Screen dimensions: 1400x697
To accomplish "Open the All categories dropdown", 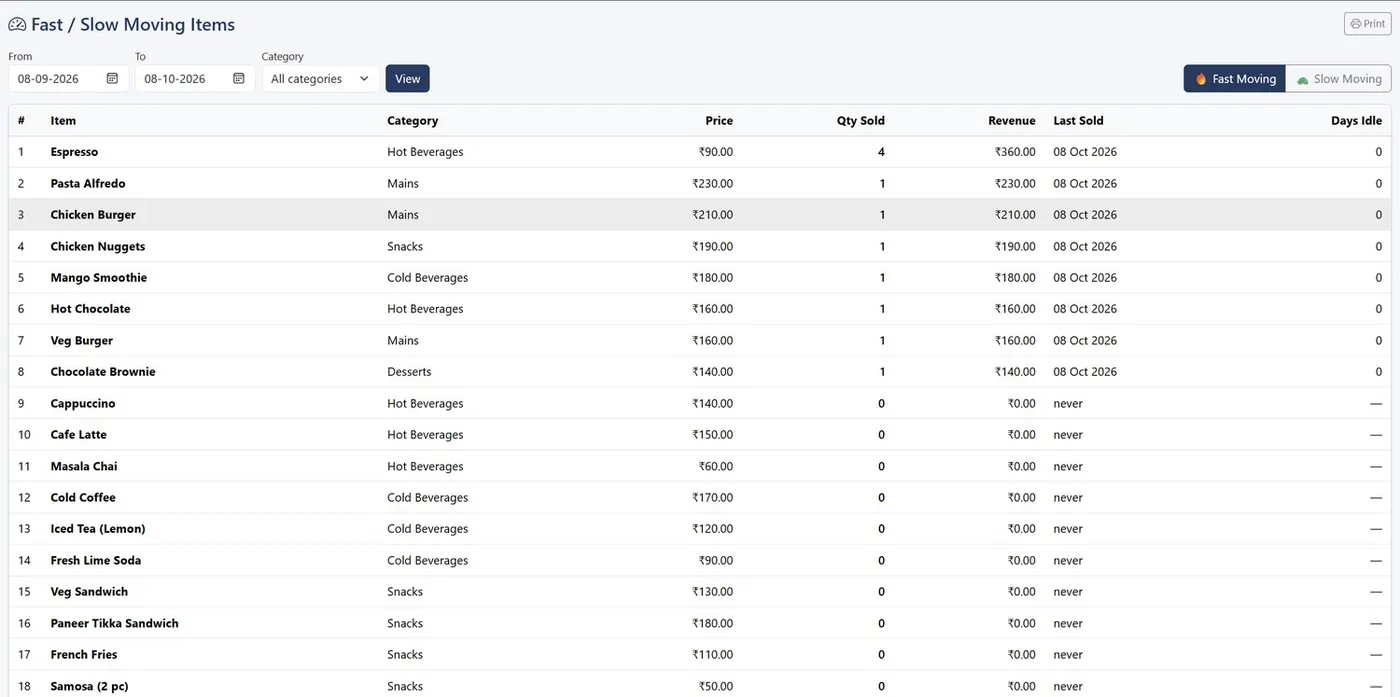I will [320, 78].
